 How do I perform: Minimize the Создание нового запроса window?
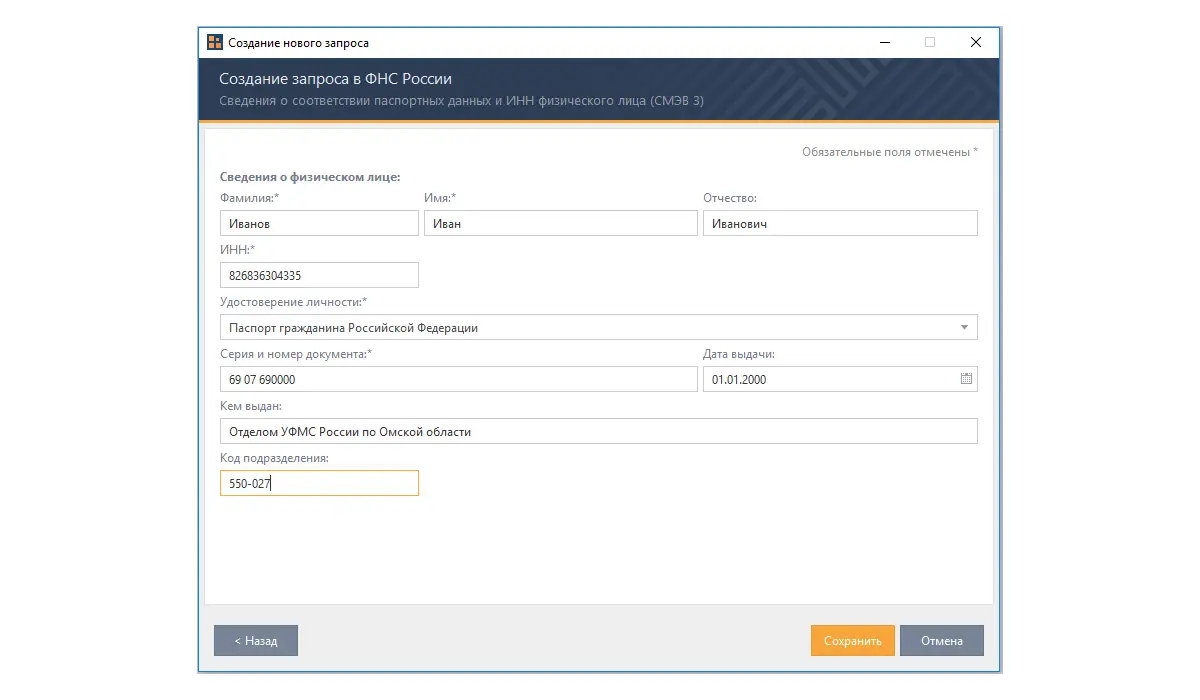[x=885, y=43]
